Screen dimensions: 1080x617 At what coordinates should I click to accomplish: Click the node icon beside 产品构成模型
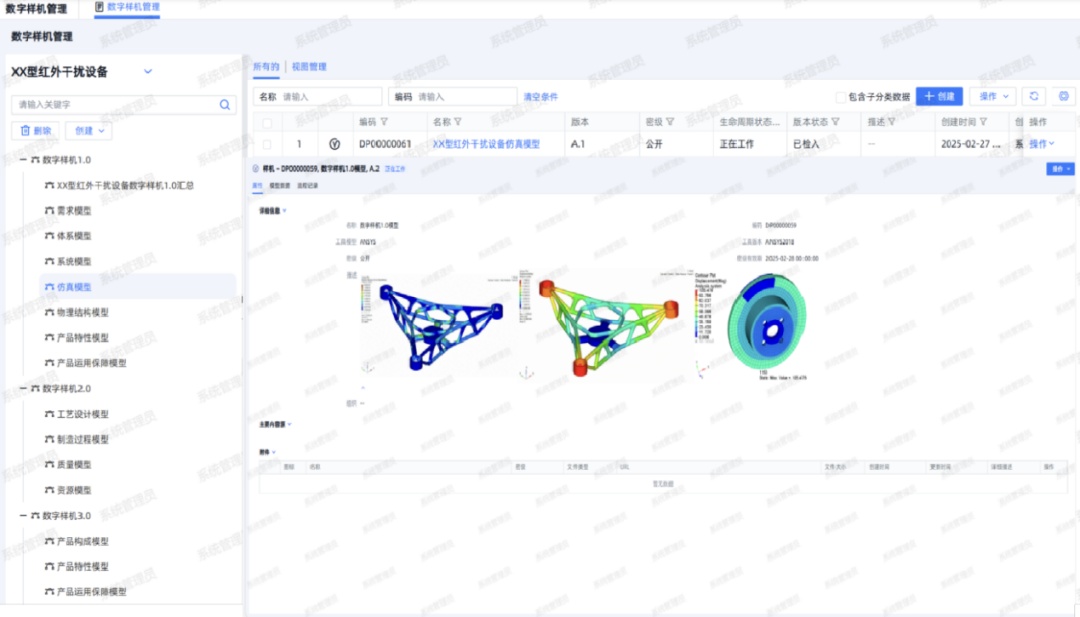(x=49, y=541)
